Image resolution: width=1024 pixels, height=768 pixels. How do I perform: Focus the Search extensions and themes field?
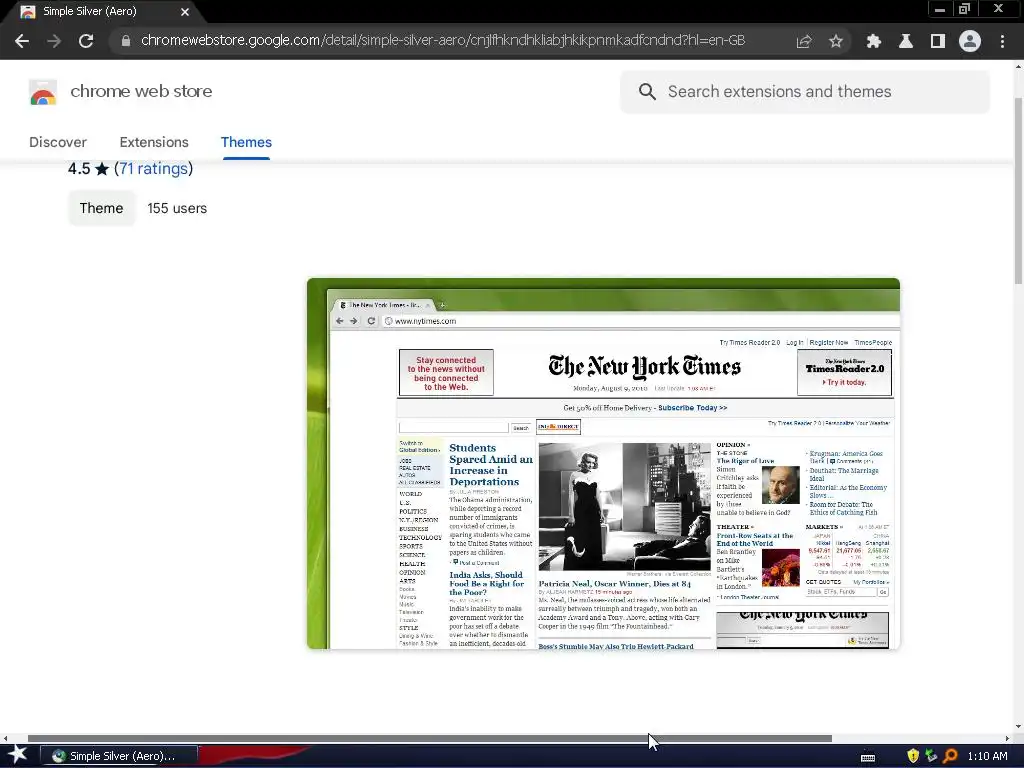pyautogui.click(x=805, y=91)
